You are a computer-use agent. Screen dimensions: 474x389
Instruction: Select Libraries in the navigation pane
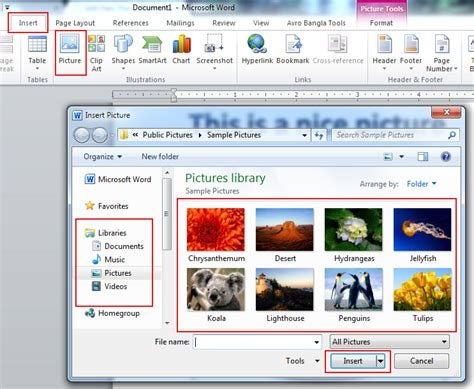[x=106, y=233]
